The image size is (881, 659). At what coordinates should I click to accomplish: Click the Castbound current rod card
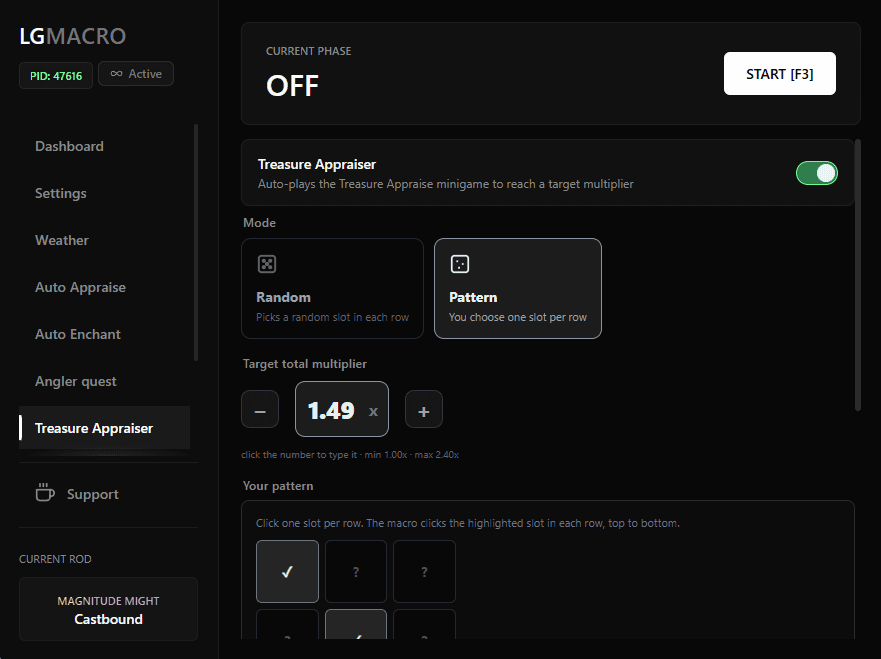click(x=108, y=609)
